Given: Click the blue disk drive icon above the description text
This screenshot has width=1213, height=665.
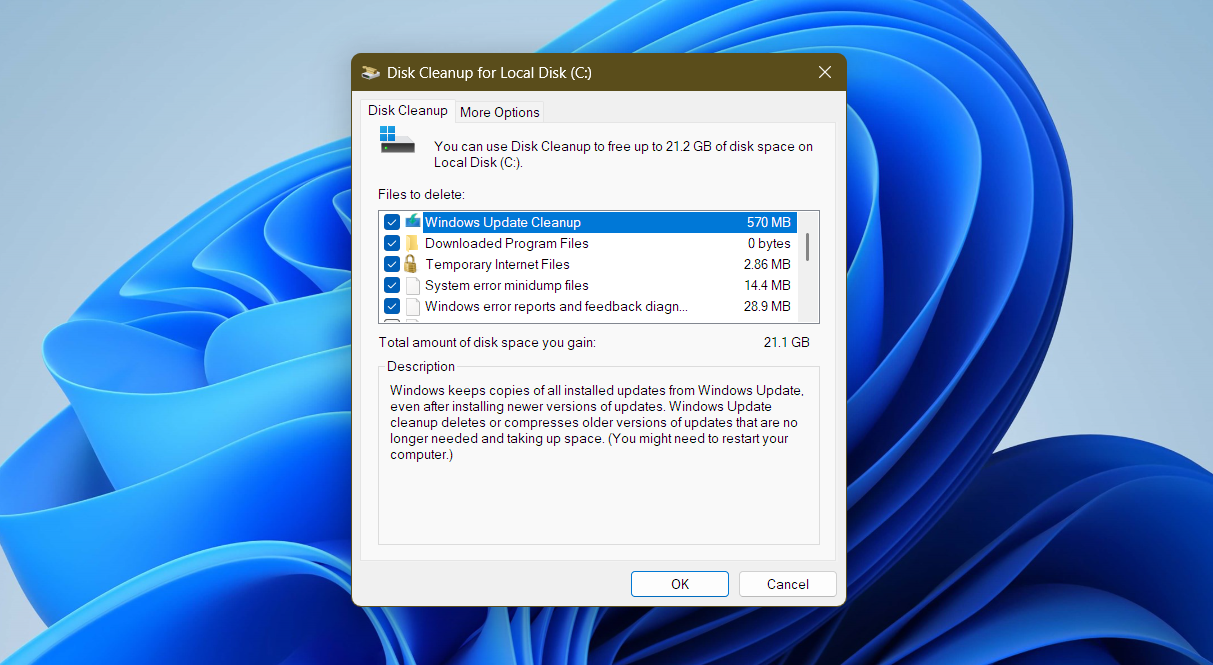Looking at the screenshot, I should tap(396, 139).
